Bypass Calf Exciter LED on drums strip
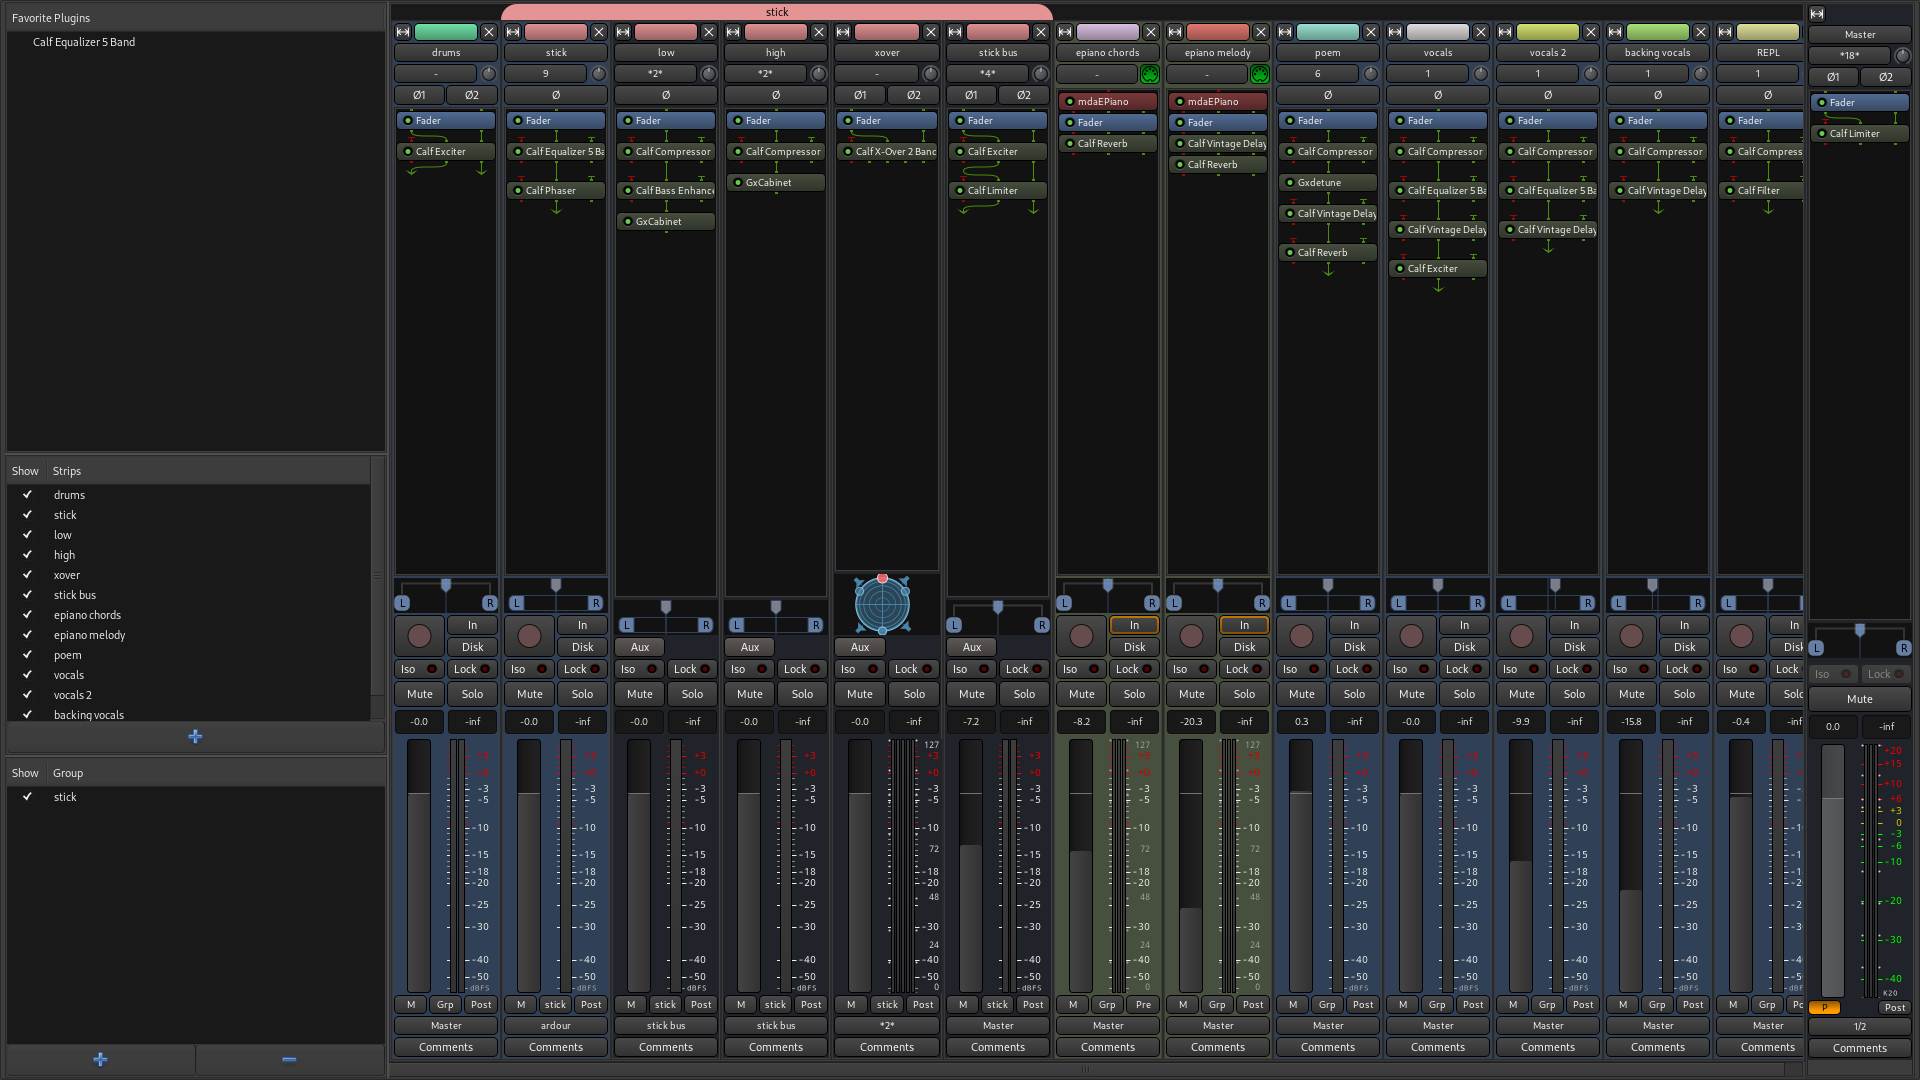 408,152
